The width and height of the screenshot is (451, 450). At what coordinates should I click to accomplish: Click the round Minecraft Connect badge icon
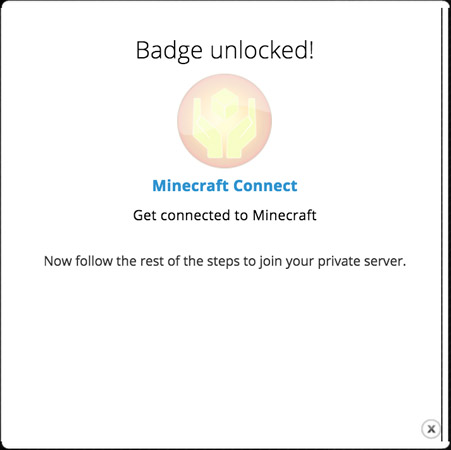click(224, 121)
